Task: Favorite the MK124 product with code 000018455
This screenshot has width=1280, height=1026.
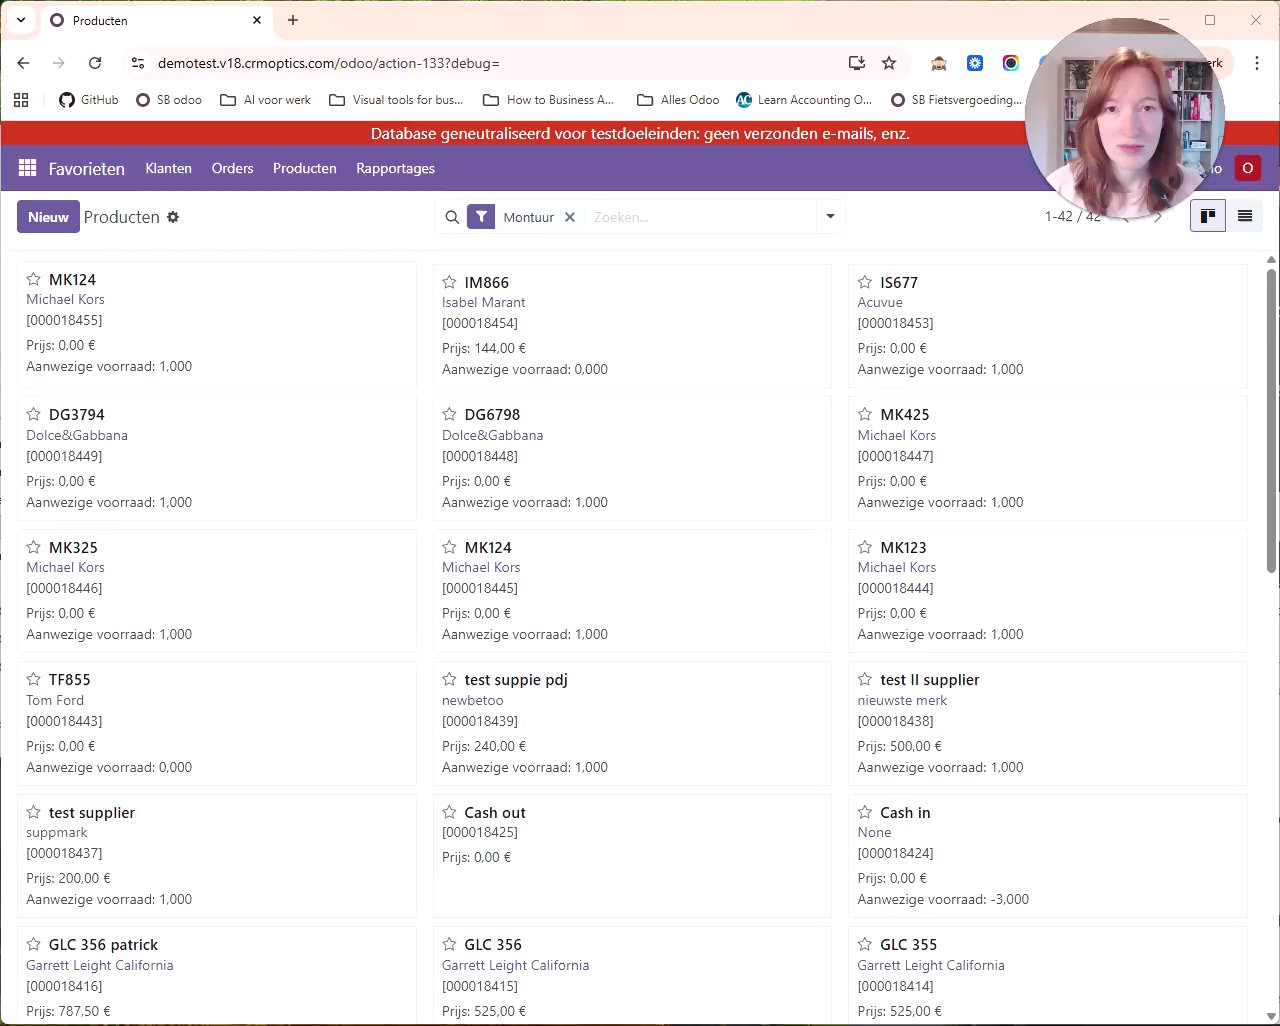Action: [33, 279]
